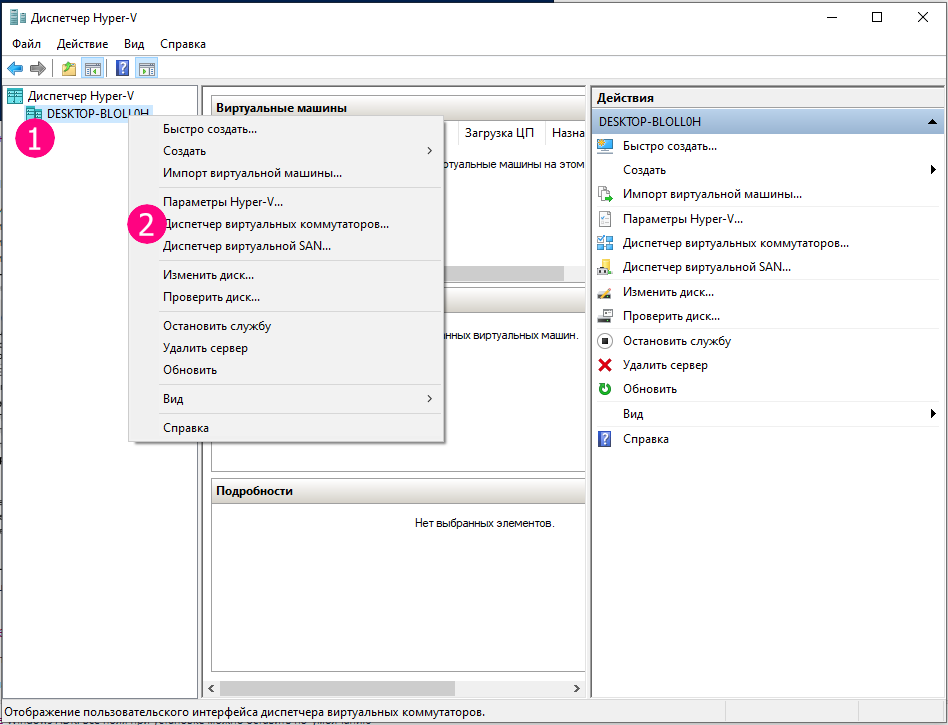Click the scroll left arrow in center pane

point(211,688)
